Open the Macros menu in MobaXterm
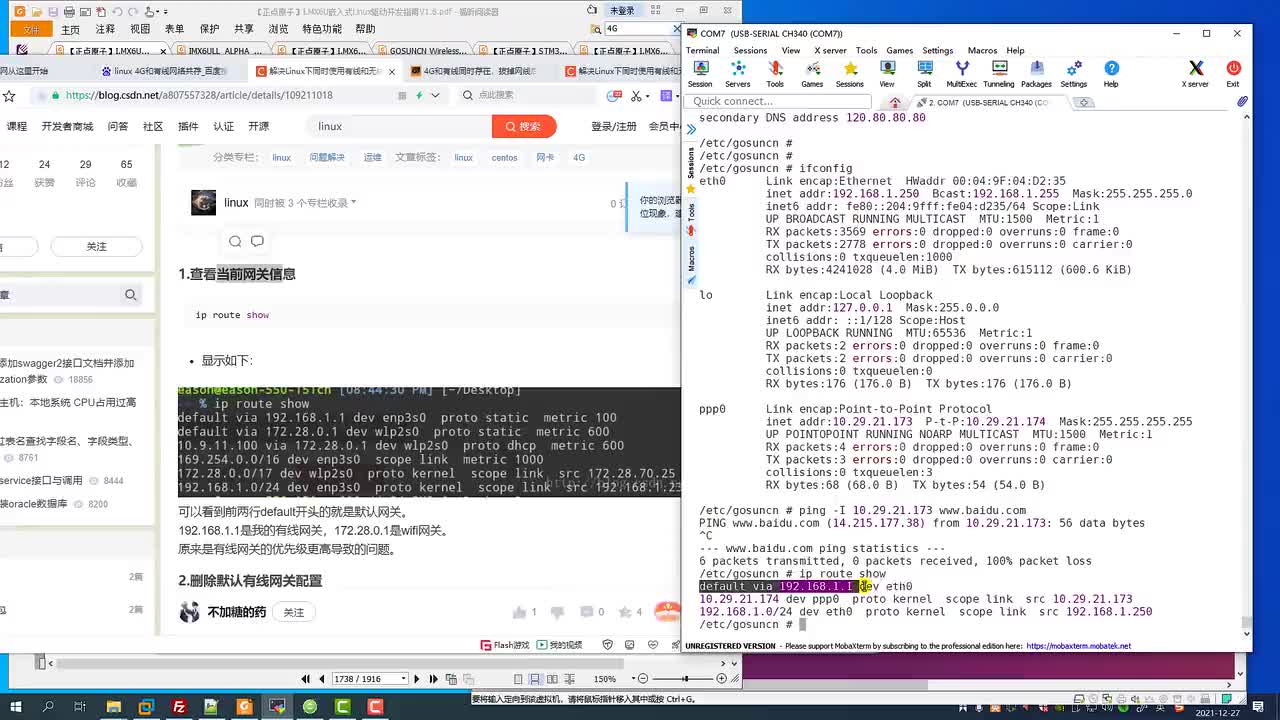 click(x=982, y=50)
